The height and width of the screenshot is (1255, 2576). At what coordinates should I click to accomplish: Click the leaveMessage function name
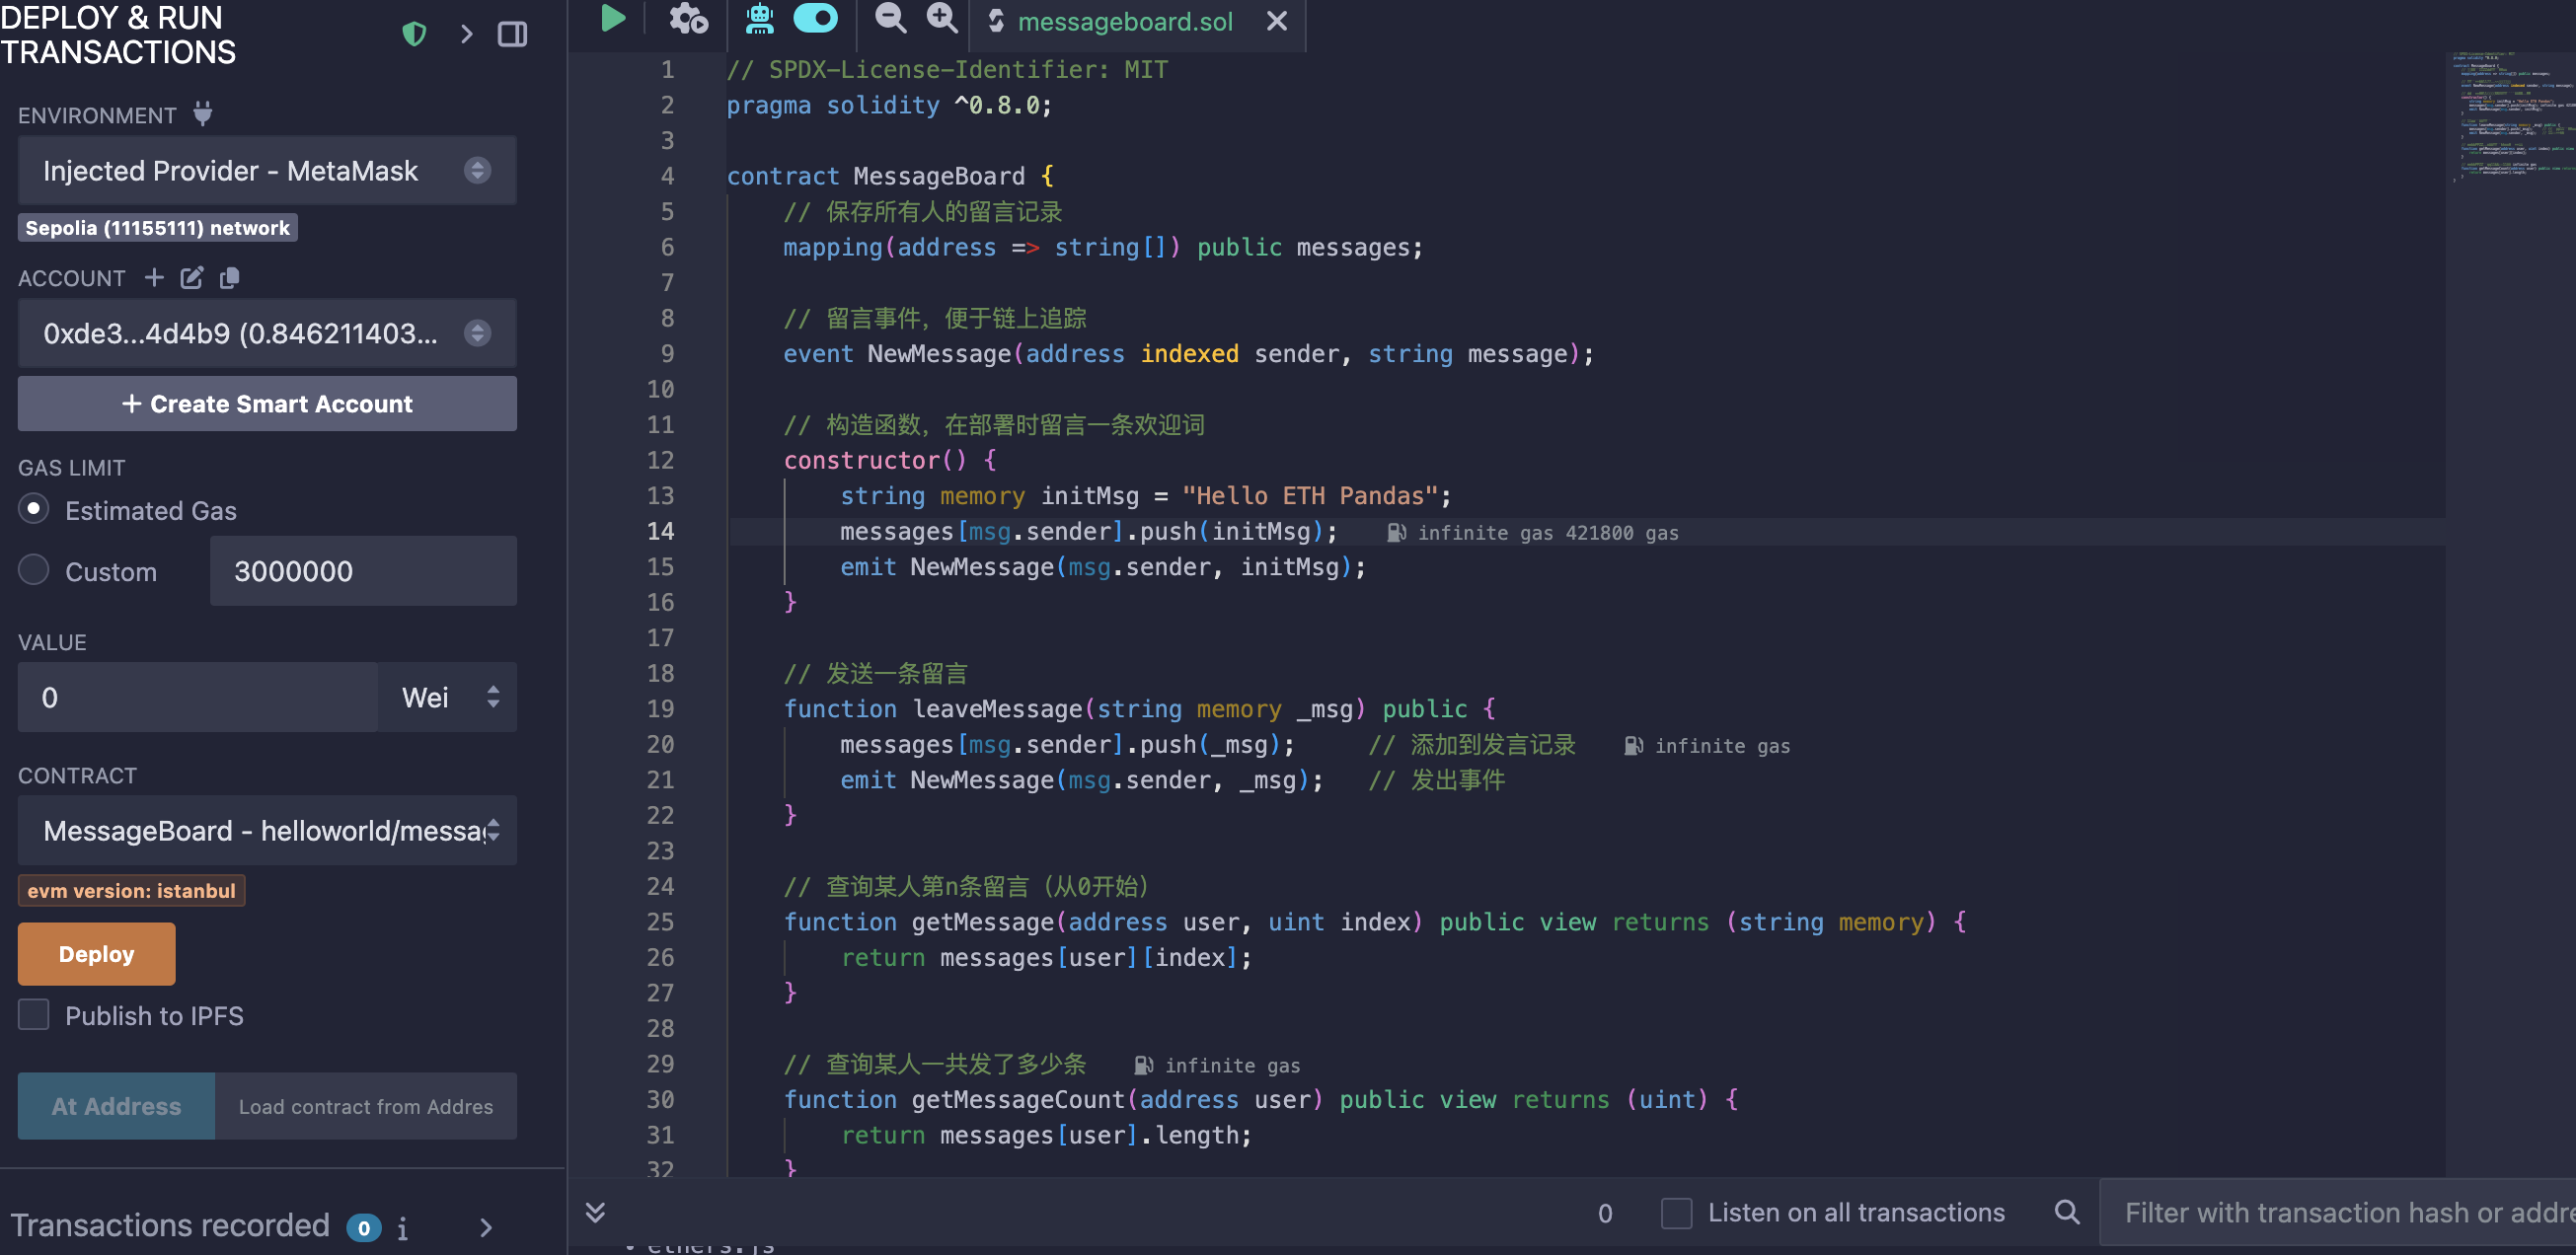(x=997, y=709)
